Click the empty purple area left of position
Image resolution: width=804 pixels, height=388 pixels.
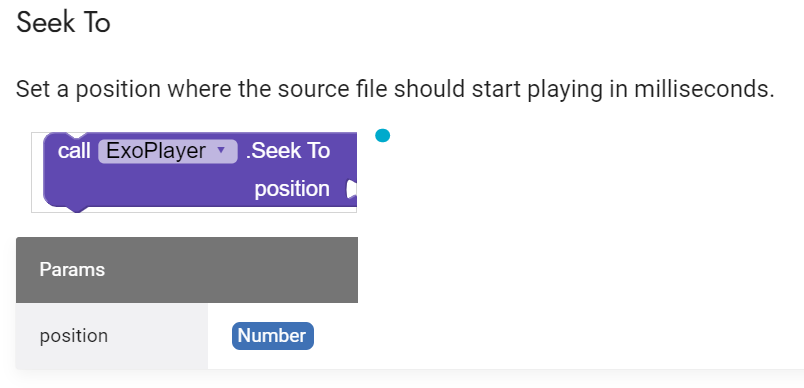point(149,189)
